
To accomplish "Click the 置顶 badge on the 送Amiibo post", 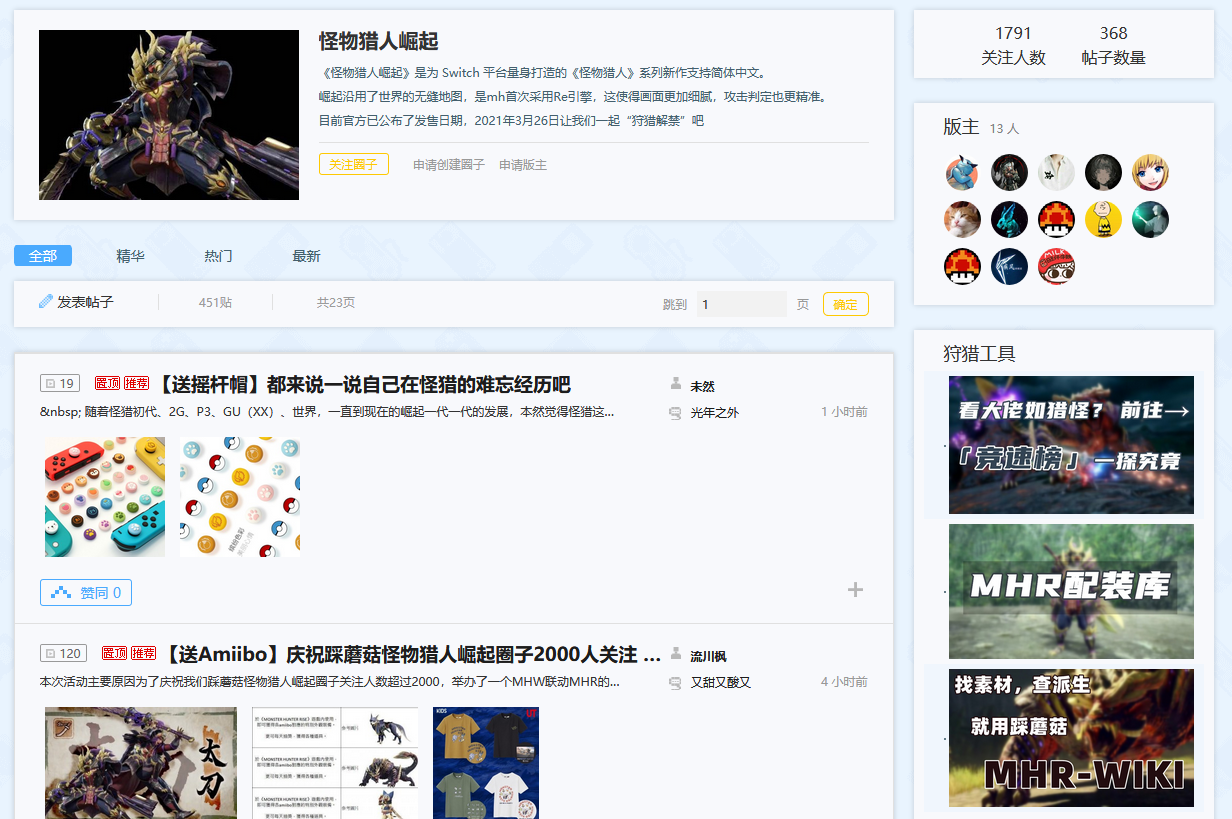I will (114, 653).
